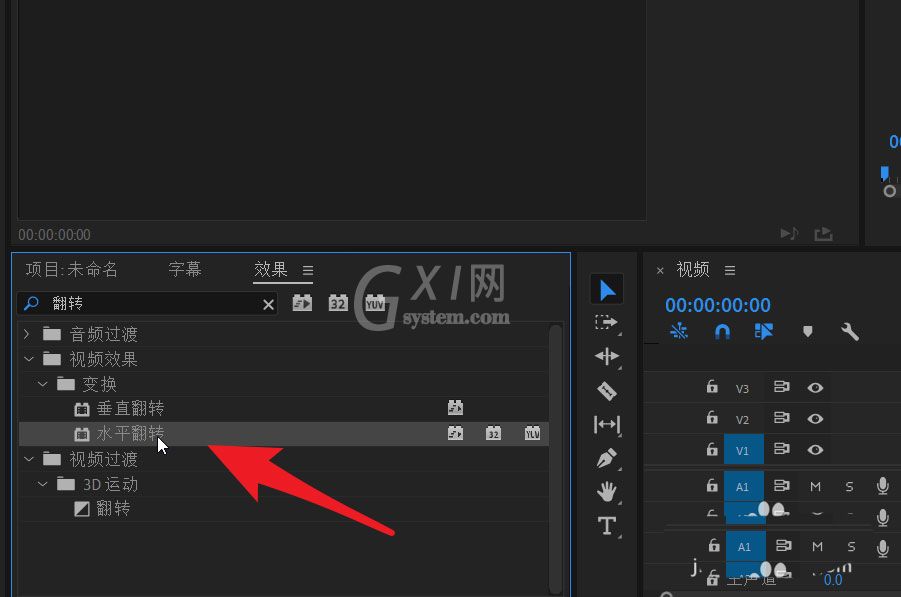Select the Slip tool
Image resolution: width=901 pixels, height=597 pixels.
point(607,425)
